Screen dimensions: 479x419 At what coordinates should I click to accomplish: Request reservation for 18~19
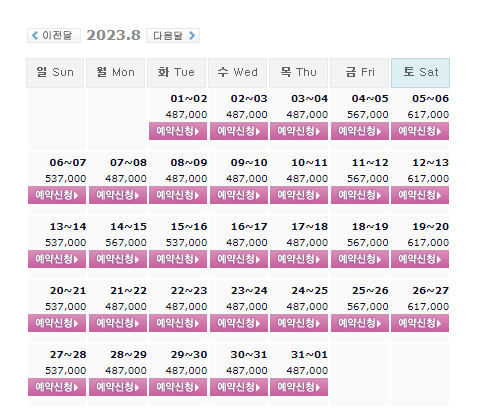360,259
